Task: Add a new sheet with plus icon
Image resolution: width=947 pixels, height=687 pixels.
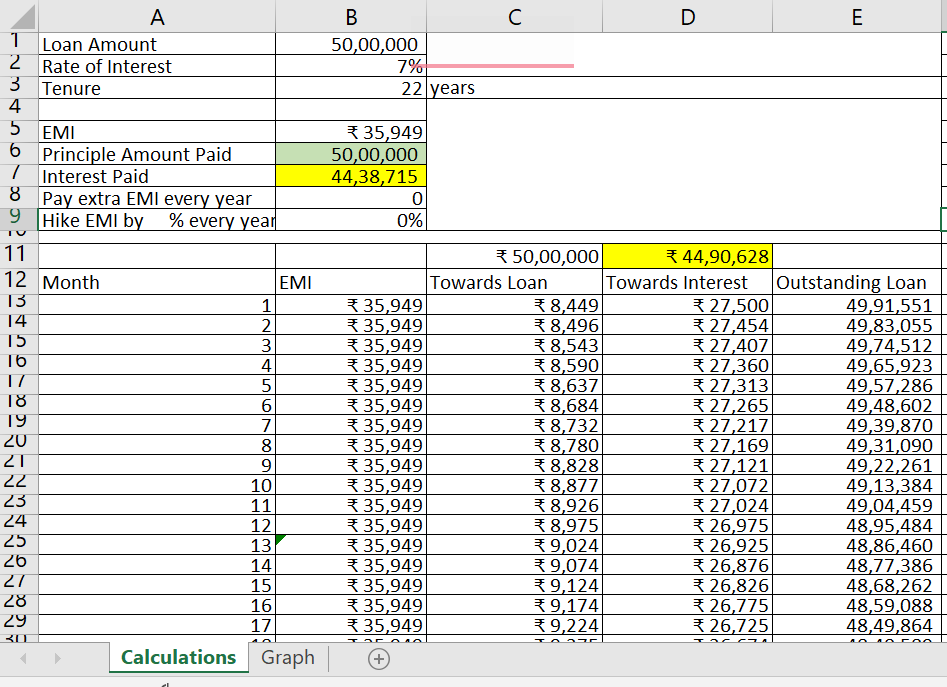Action: click(x=379, y=659)
